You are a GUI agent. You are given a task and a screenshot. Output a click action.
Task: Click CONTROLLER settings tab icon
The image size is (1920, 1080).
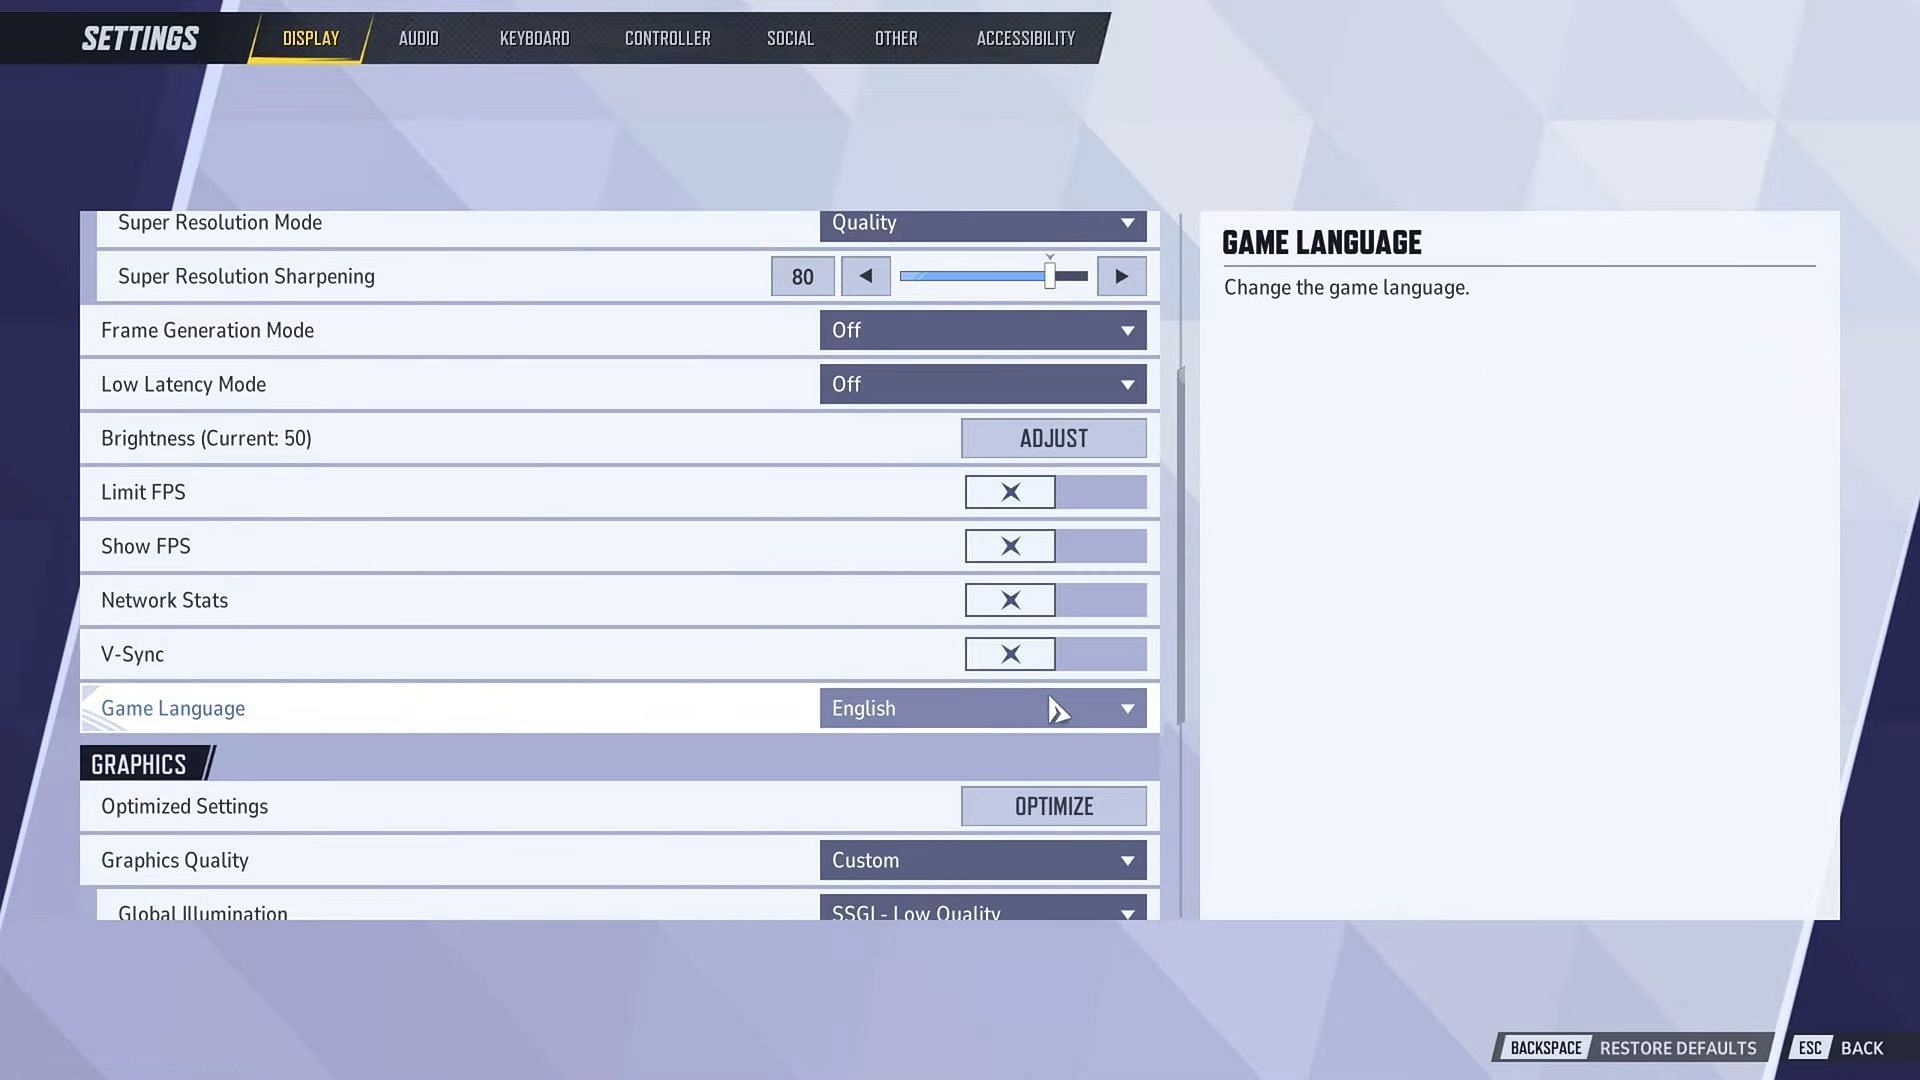667,37
